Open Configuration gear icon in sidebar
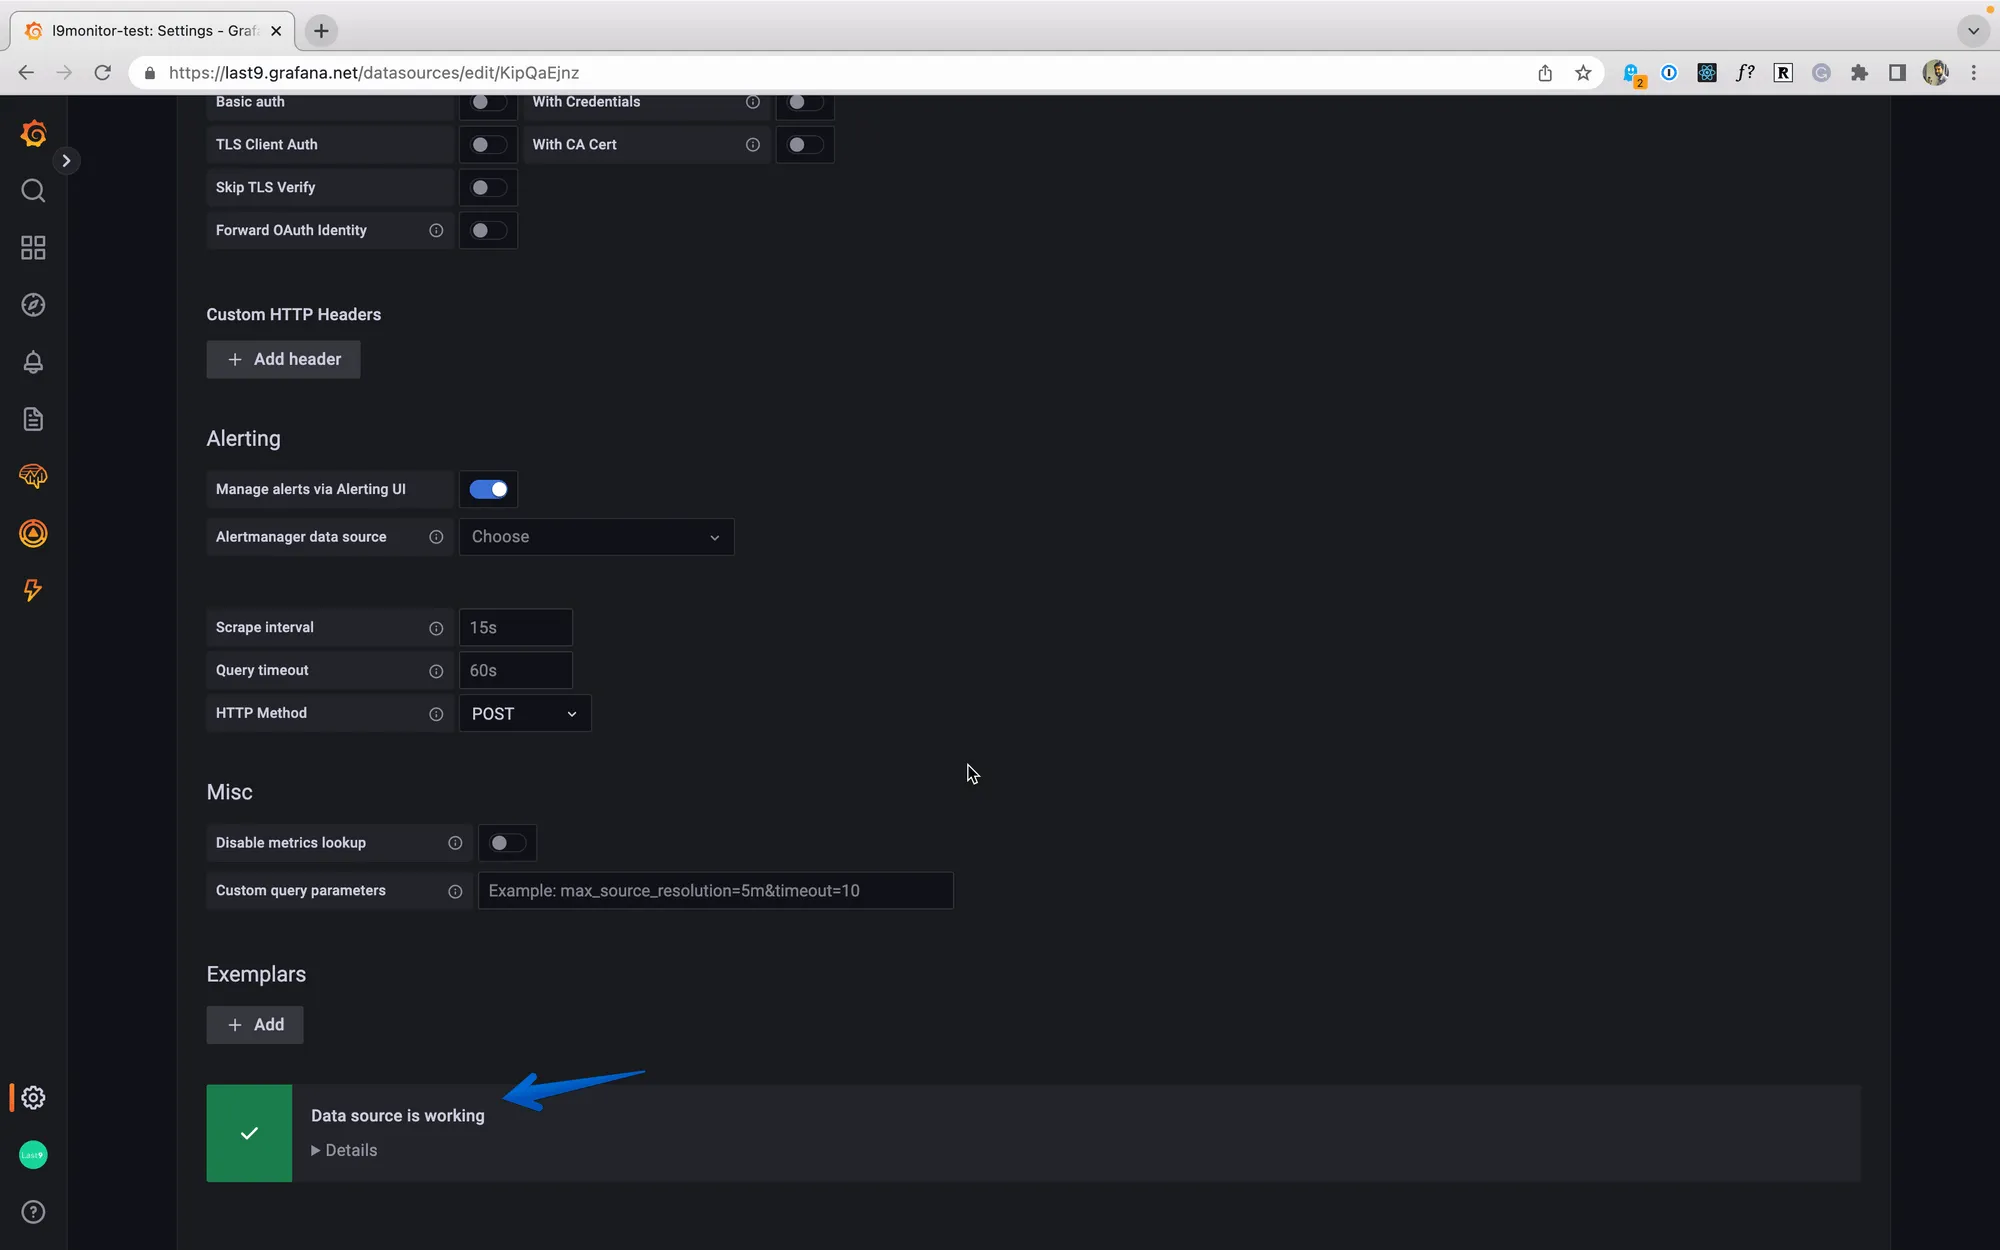 pyautogui.click(x=33, y=1097)
